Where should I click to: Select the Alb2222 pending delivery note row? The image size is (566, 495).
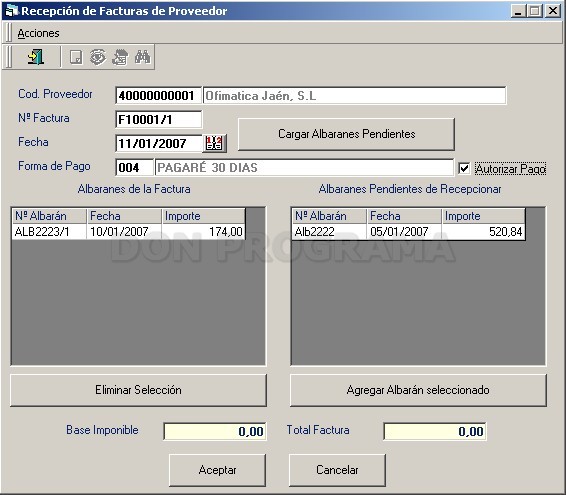pyautogui.click(x=408, y=231)
